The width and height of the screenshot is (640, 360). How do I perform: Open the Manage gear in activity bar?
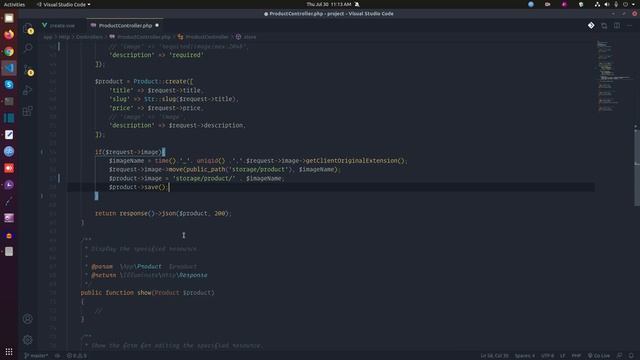point(28,340)
